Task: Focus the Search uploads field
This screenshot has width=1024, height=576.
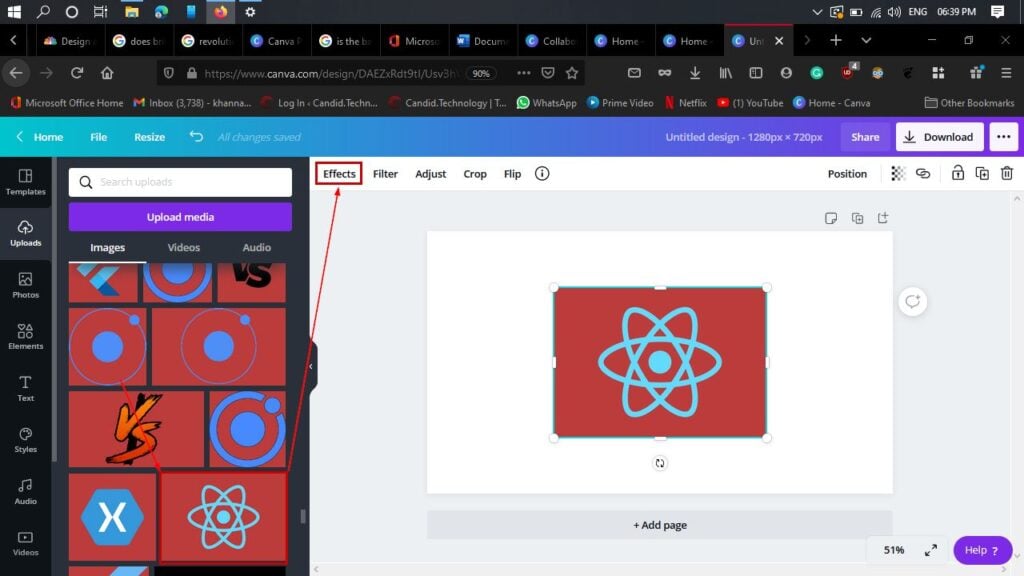Action: (180, 182)
